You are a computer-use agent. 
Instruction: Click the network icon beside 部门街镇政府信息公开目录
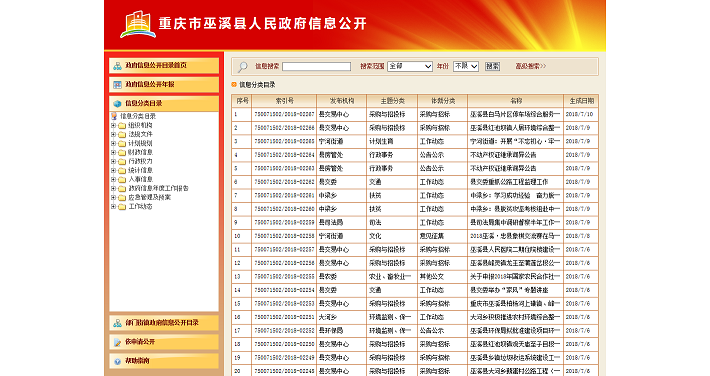[x=117, y=323]
